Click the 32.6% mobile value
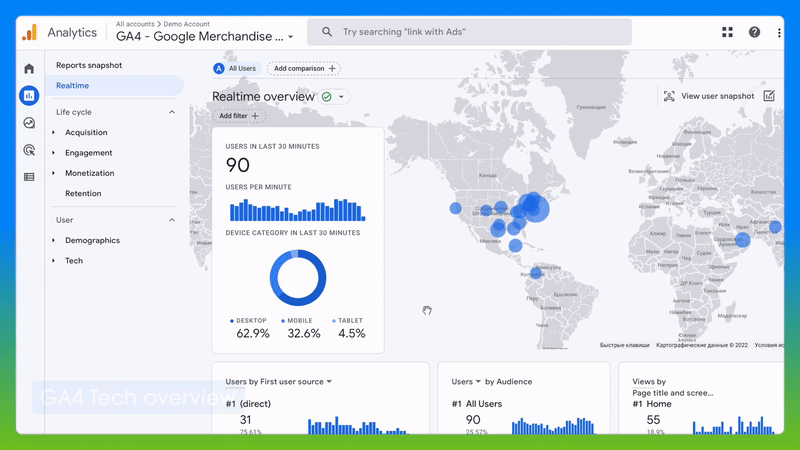Viewport: 800px width, 450px height. 304,334
